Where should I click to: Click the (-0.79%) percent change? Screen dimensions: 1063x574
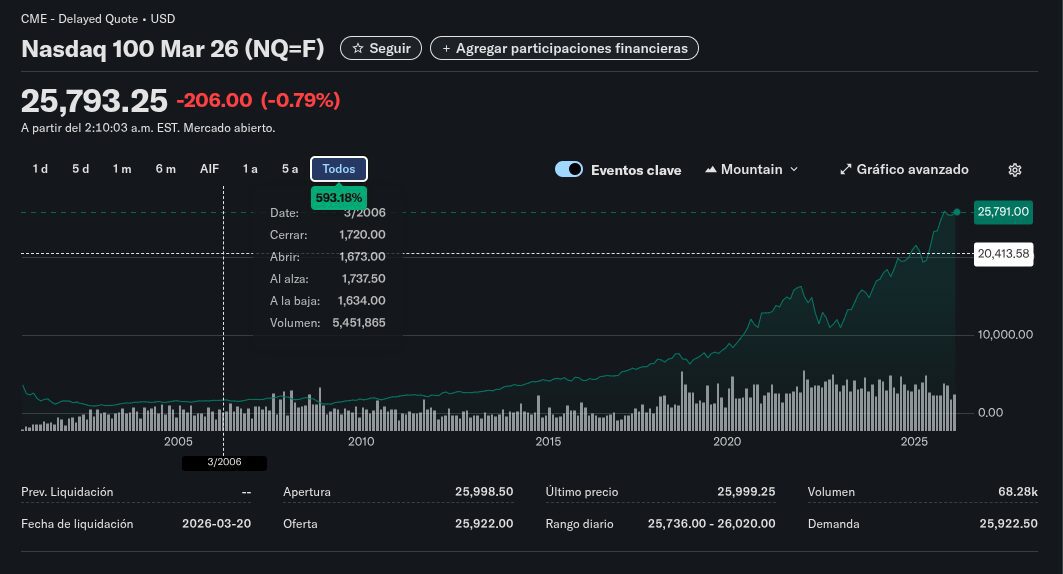pyautogui.click(x=300, y=100)
